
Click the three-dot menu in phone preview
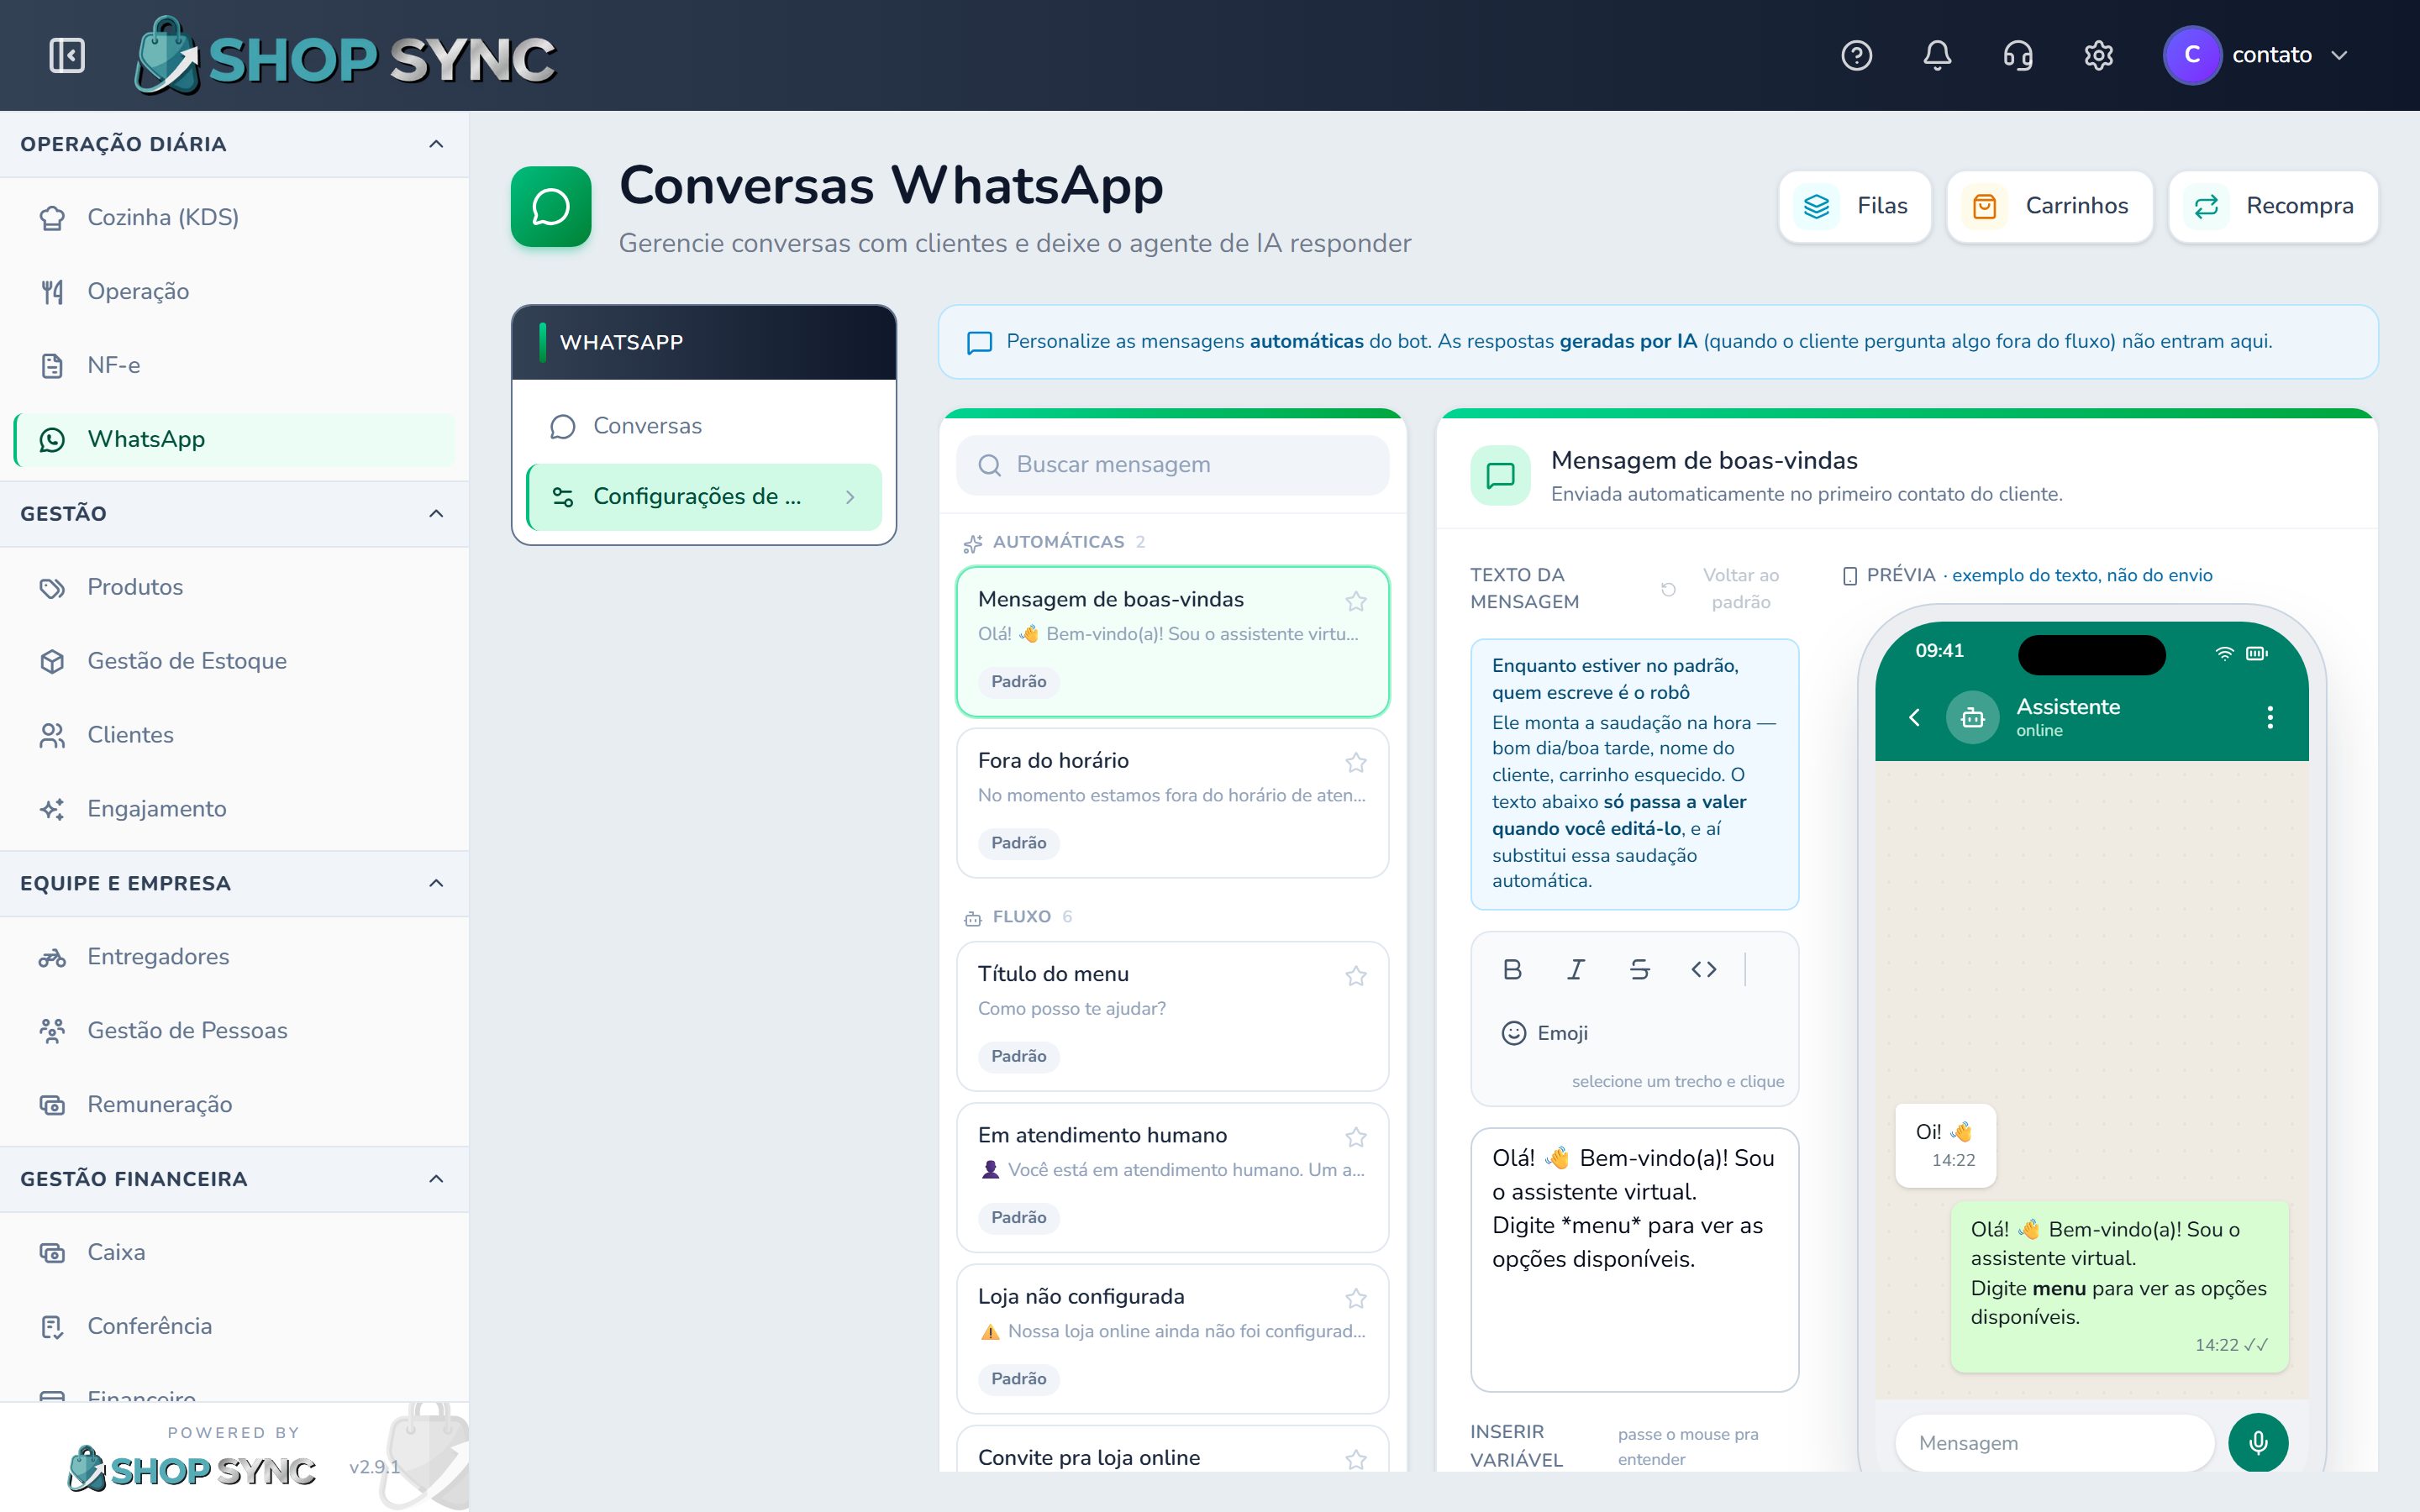point(2270,717)
